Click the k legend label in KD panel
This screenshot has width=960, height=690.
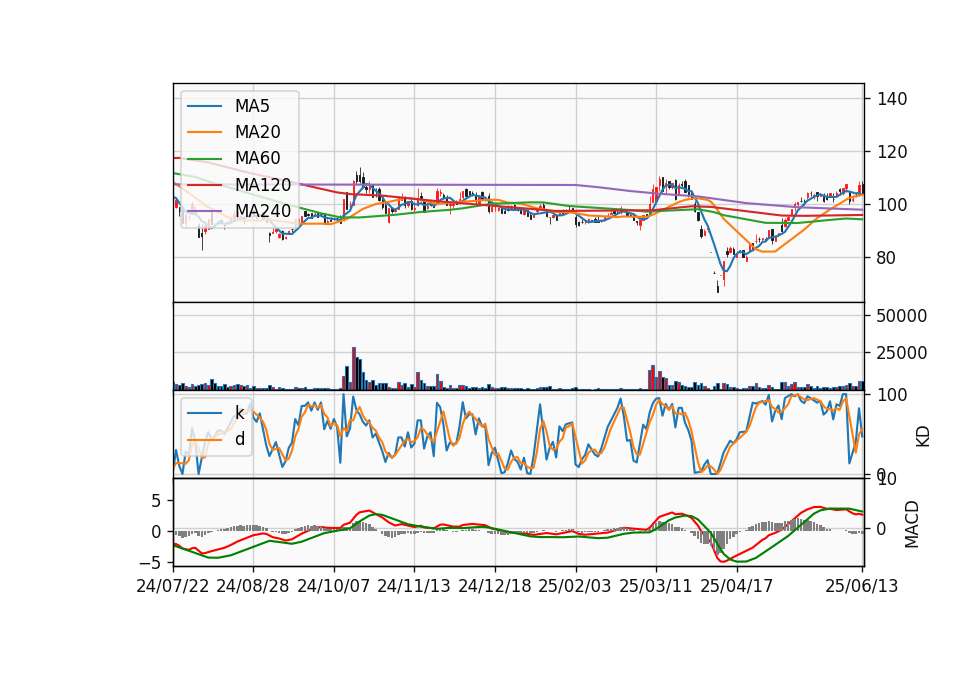click(239, 413)
